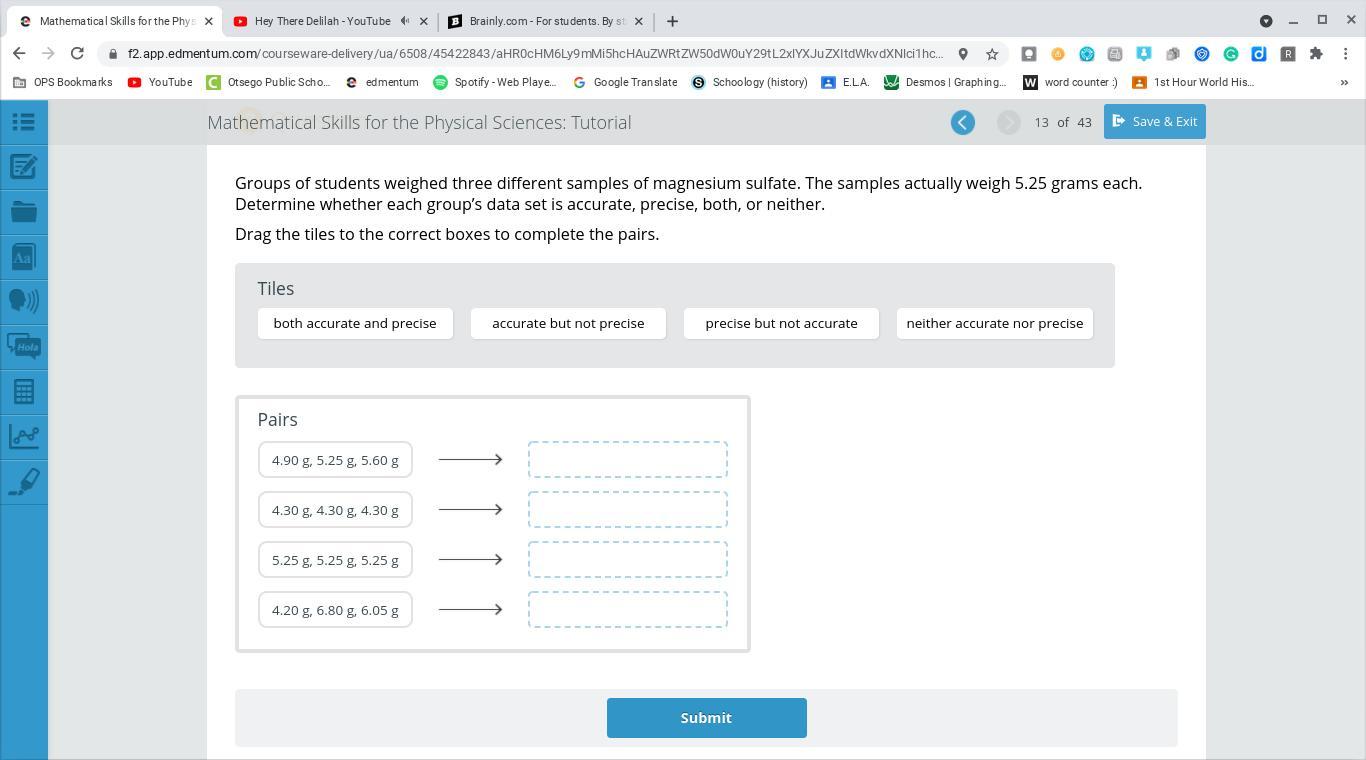Open the Schoology (history) bookmark
This screenshot has height=760, width=1366.
pos(749,82)
